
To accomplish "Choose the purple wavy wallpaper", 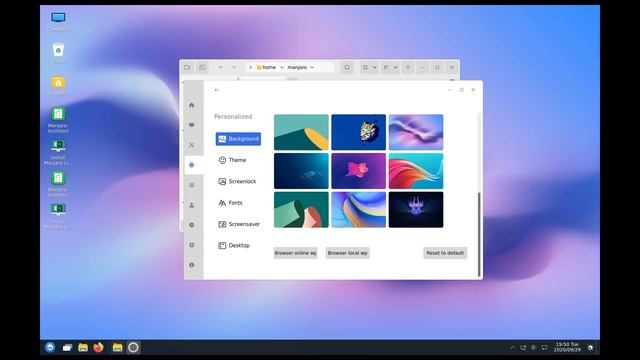I will [x=416, y=132].
